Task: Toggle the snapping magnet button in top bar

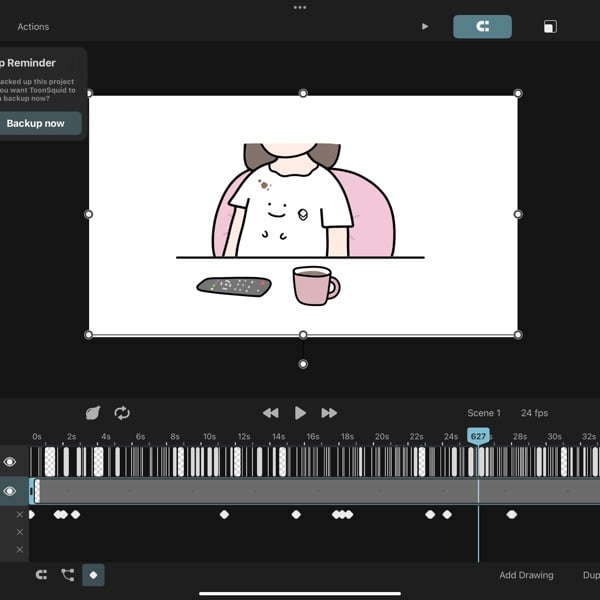Action: coord(482,27)
